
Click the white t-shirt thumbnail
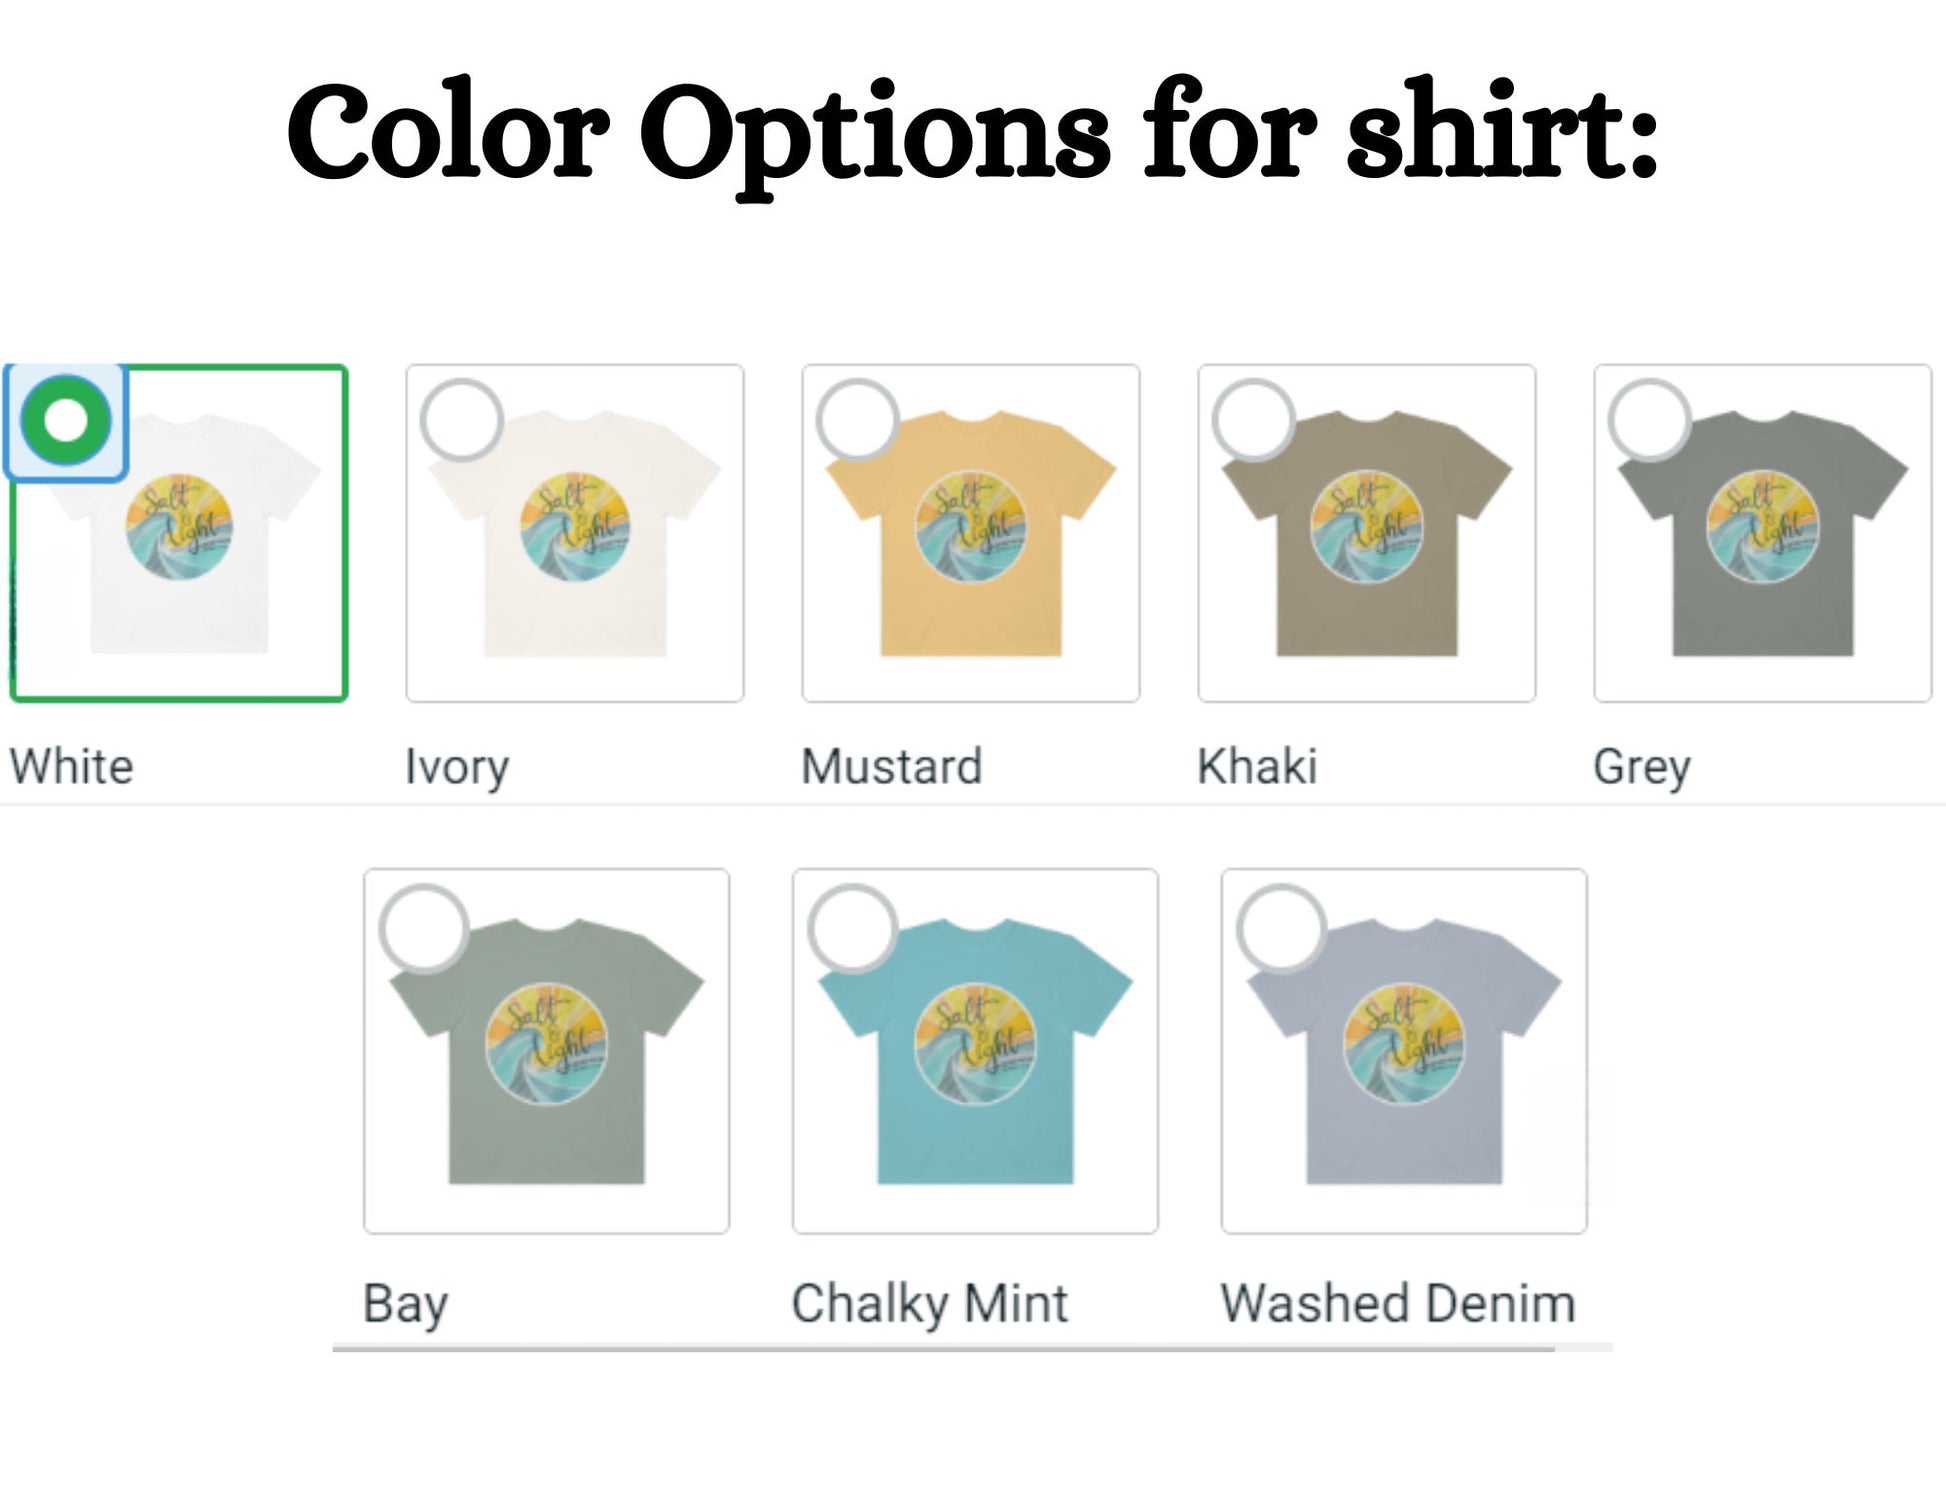pyautogui.click(x=180, y=534)
